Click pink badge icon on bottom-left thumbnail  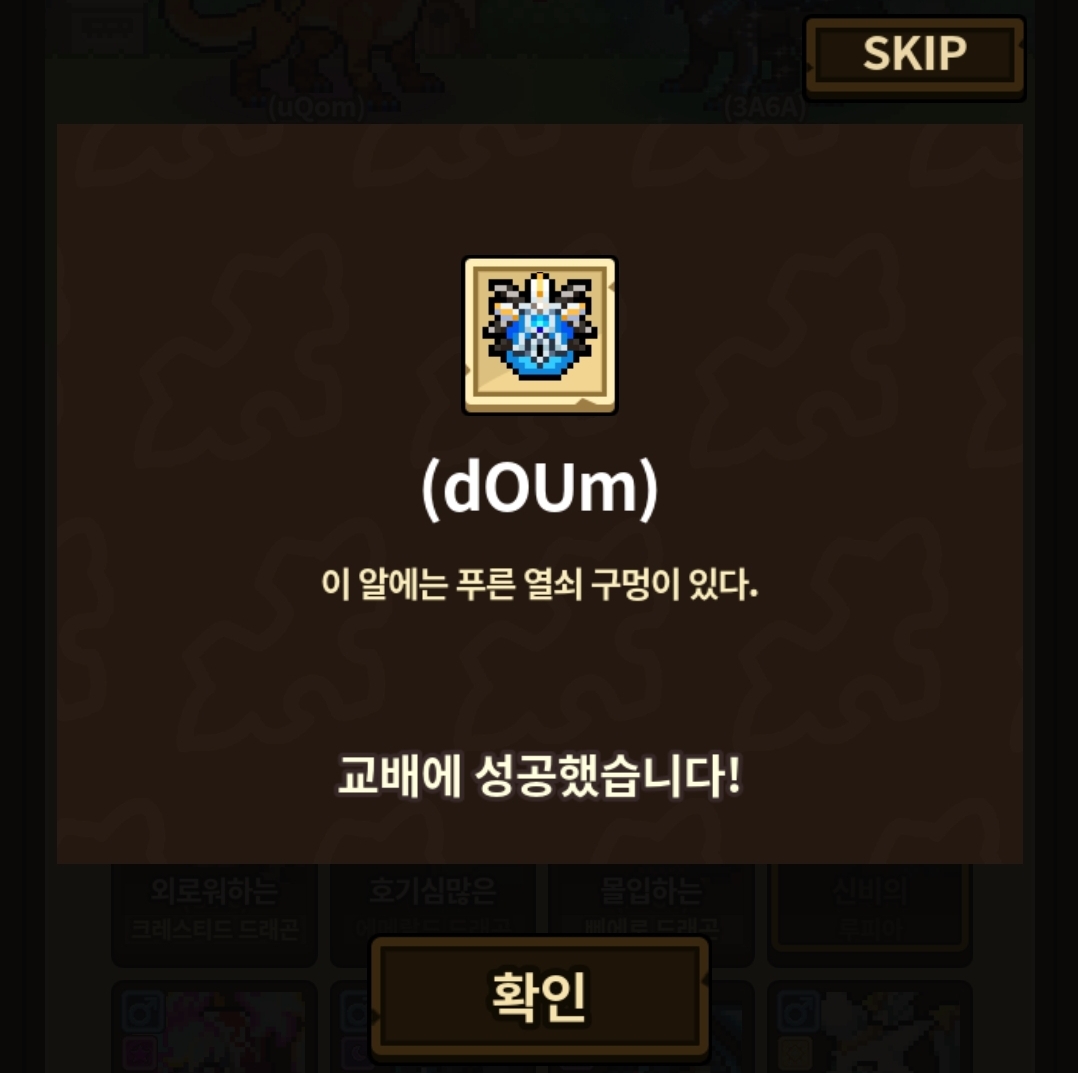pyautogui.click(x=141, y=1054)
